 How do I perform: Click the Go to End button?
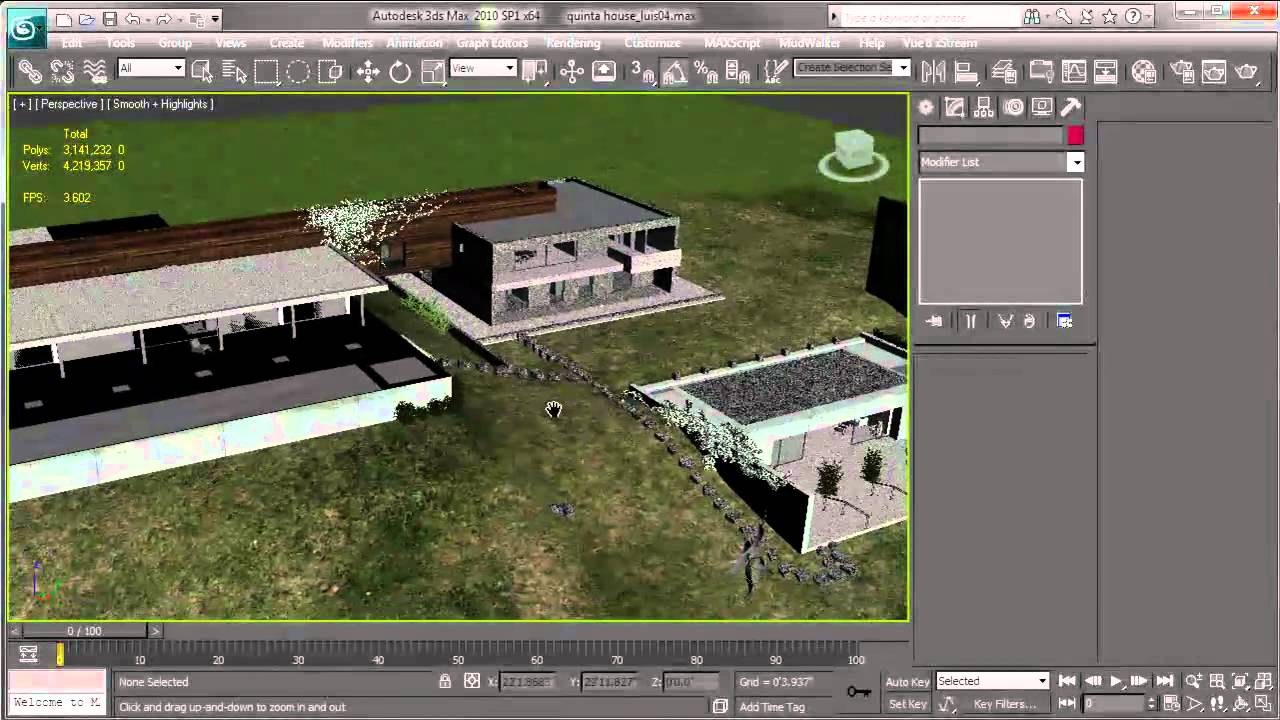click(1165, 681)
